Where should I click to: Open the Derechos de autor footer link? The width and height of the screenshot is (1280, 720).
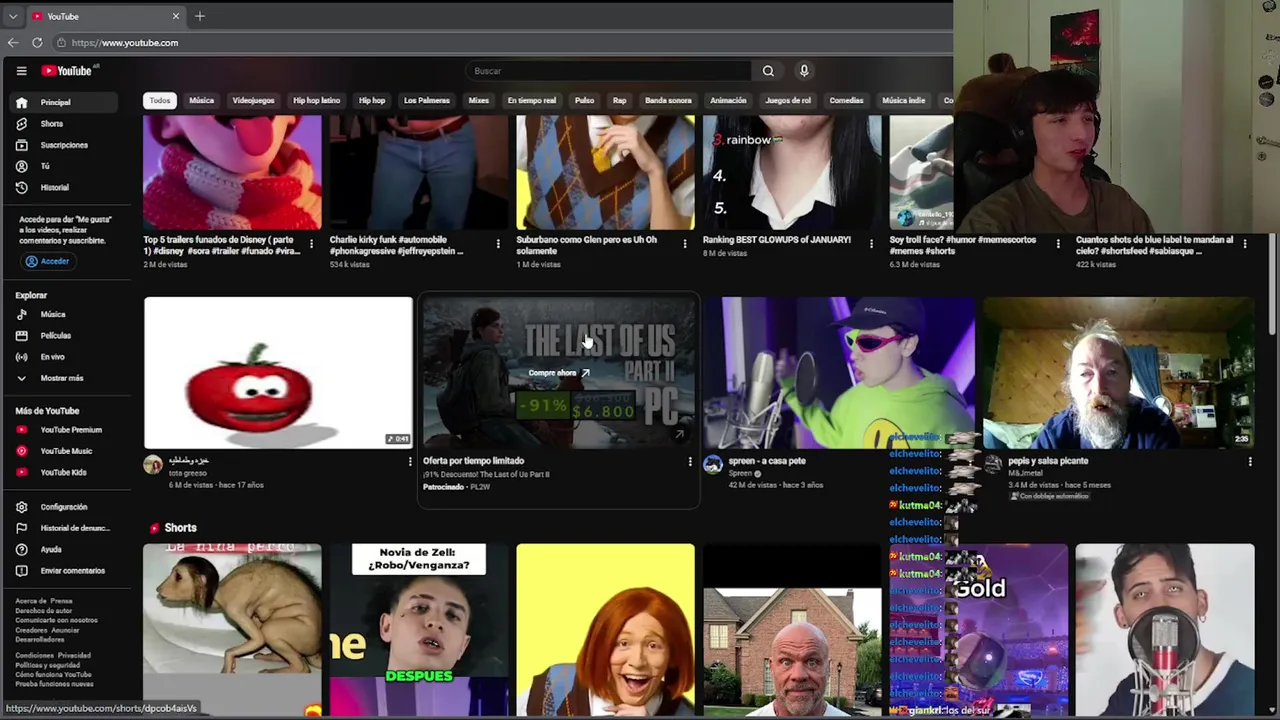click(44, 611)
